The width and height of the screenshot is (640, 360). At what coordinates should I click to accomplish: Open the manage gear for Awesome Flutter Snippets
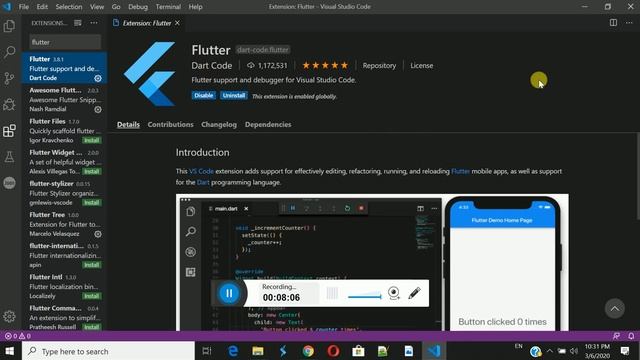[x=98, y=109]
